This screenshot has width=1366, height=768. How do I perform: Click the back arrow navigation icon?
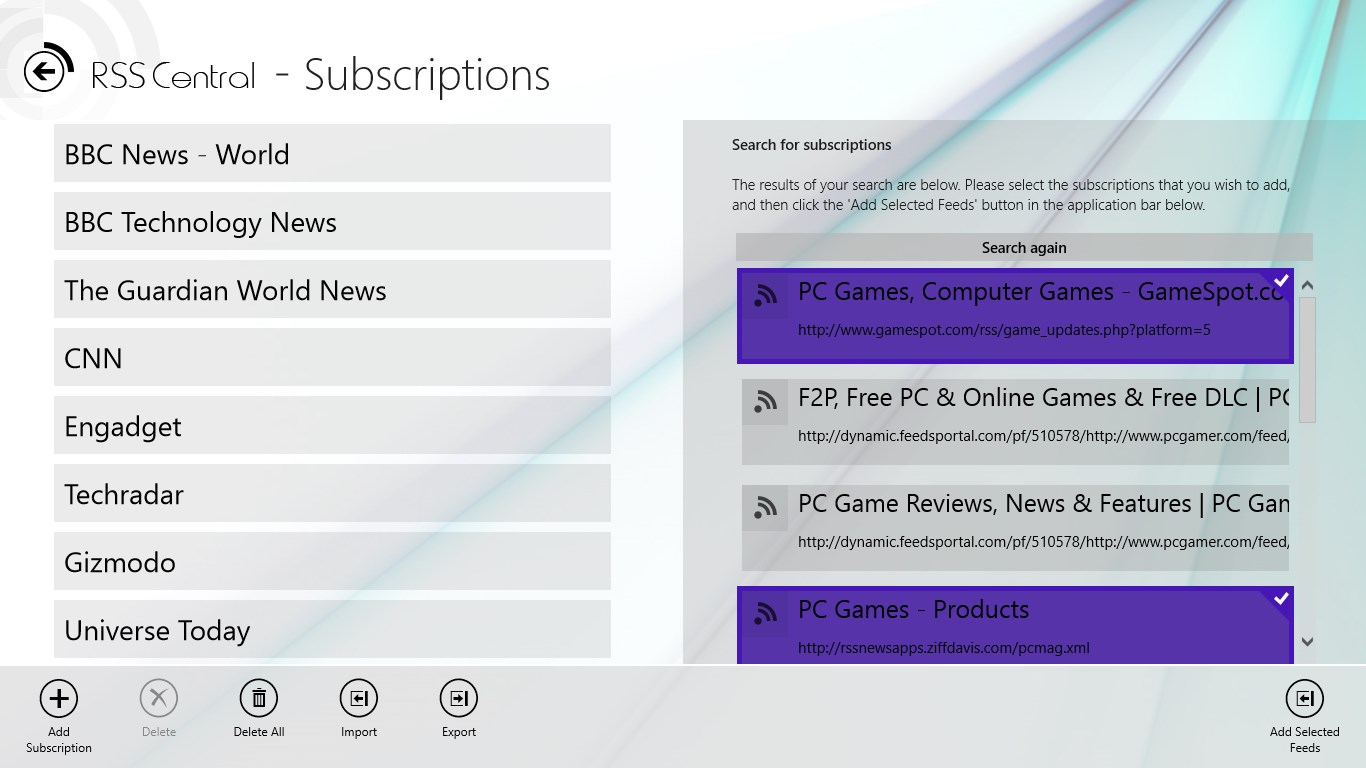pyautogui.click(x=44, y=70)
